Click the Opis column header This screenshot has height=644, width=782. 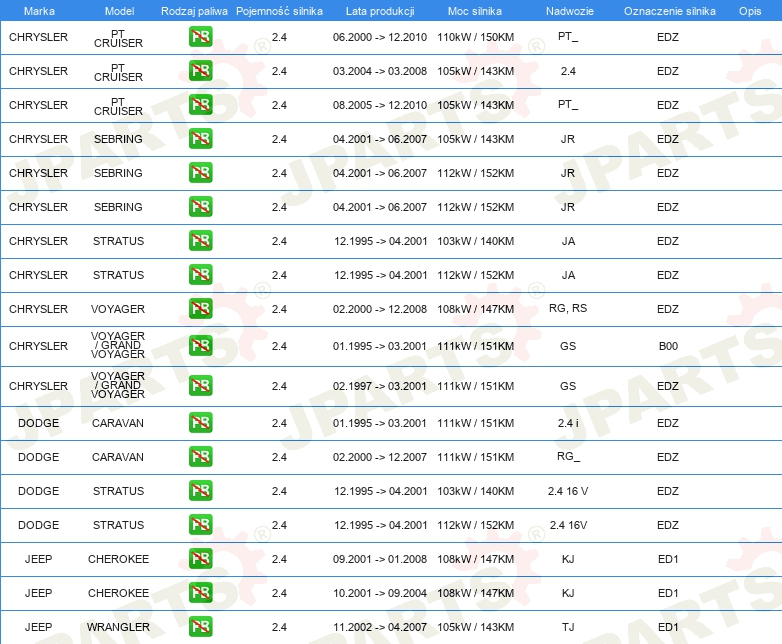750,11
